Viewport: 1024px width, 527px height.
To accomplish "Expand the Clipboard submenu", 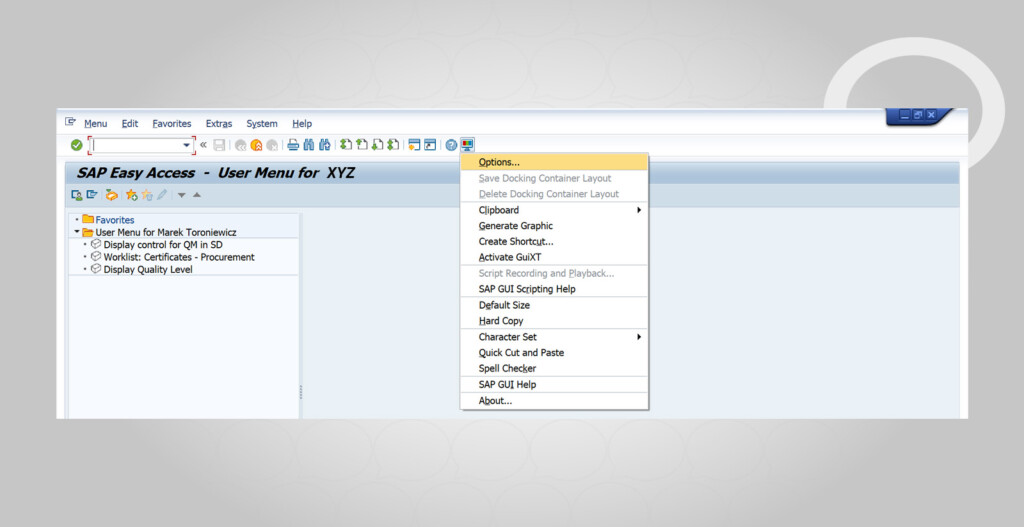I will [x=638, y=210].
